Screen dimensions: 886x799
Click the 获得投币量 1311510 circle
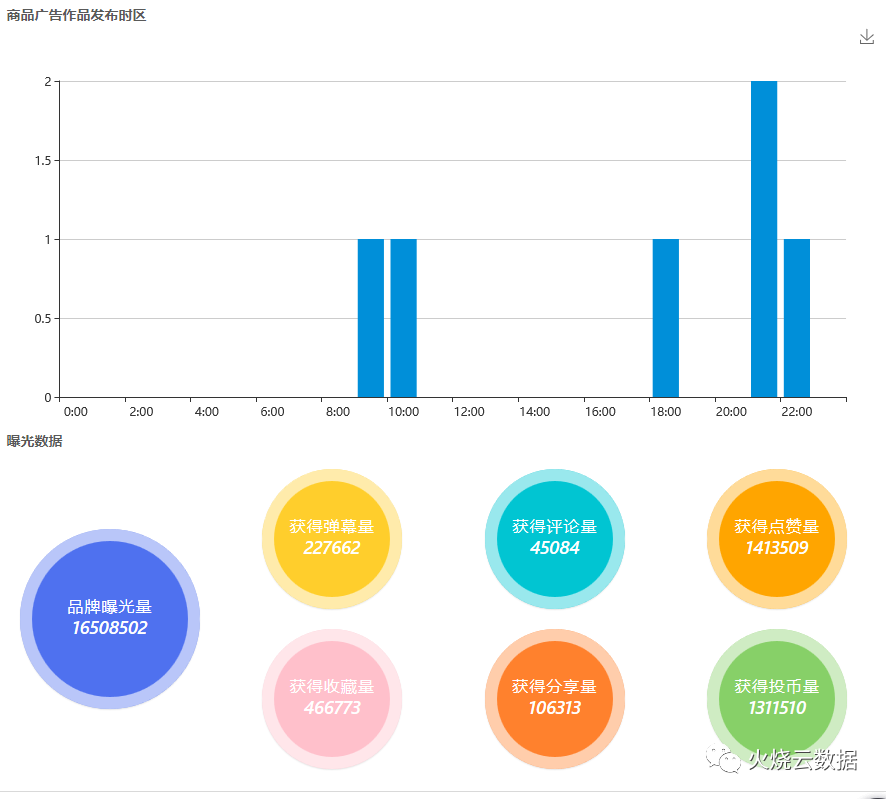point(777,699)
